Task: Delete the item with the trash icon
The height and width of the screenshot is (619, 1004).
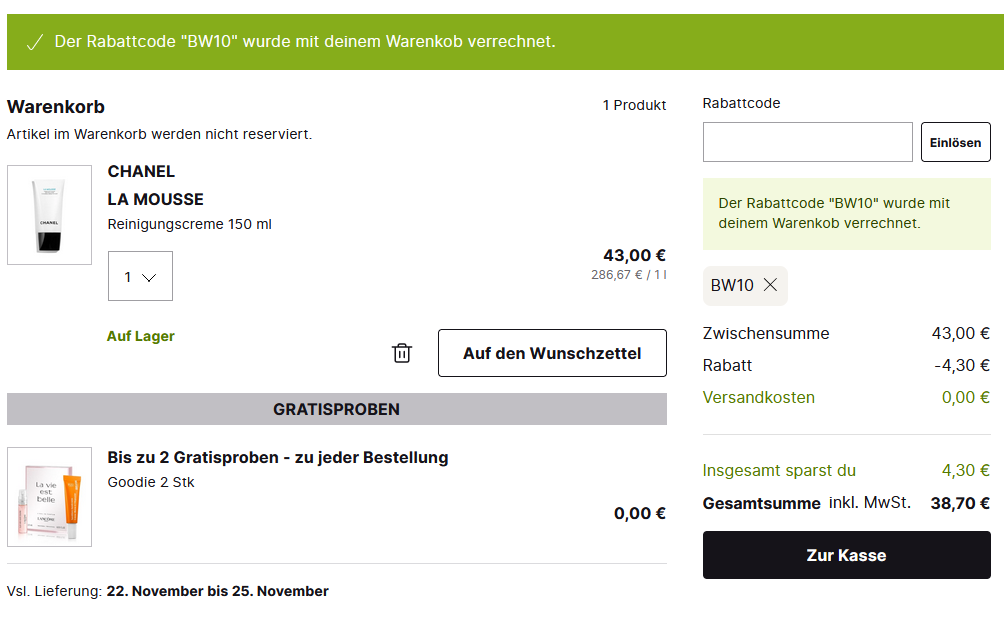Action: click(402, 353)
